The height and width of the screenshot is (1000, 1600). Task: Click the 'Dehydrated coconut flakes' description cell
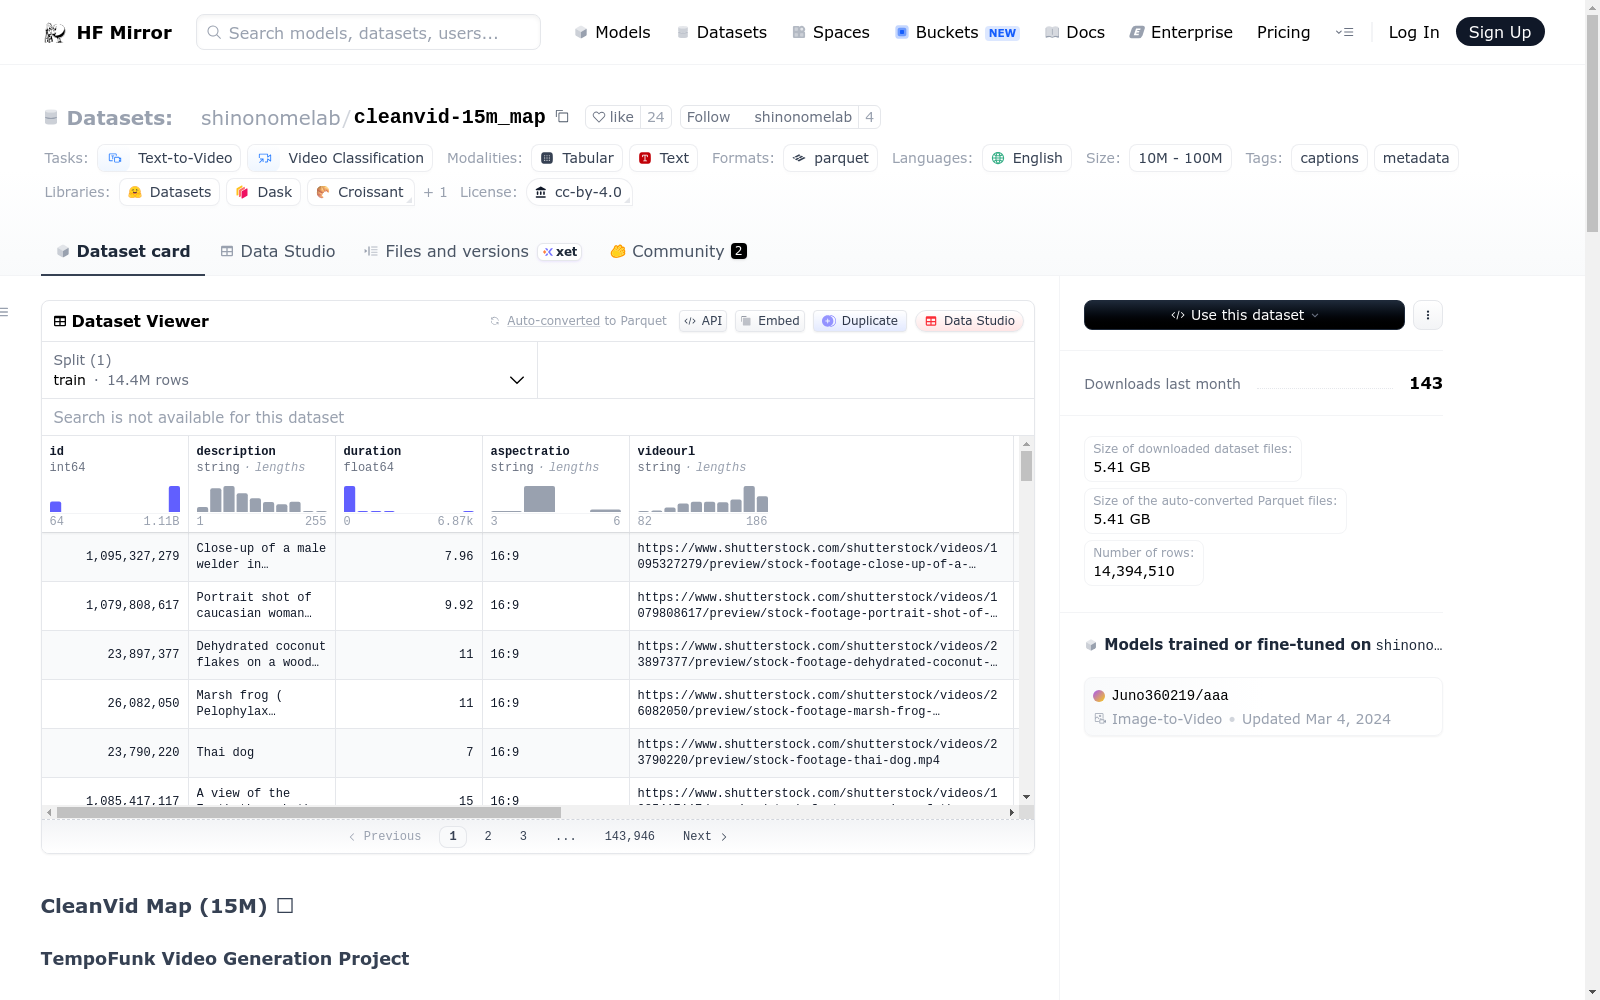[262, 655]
